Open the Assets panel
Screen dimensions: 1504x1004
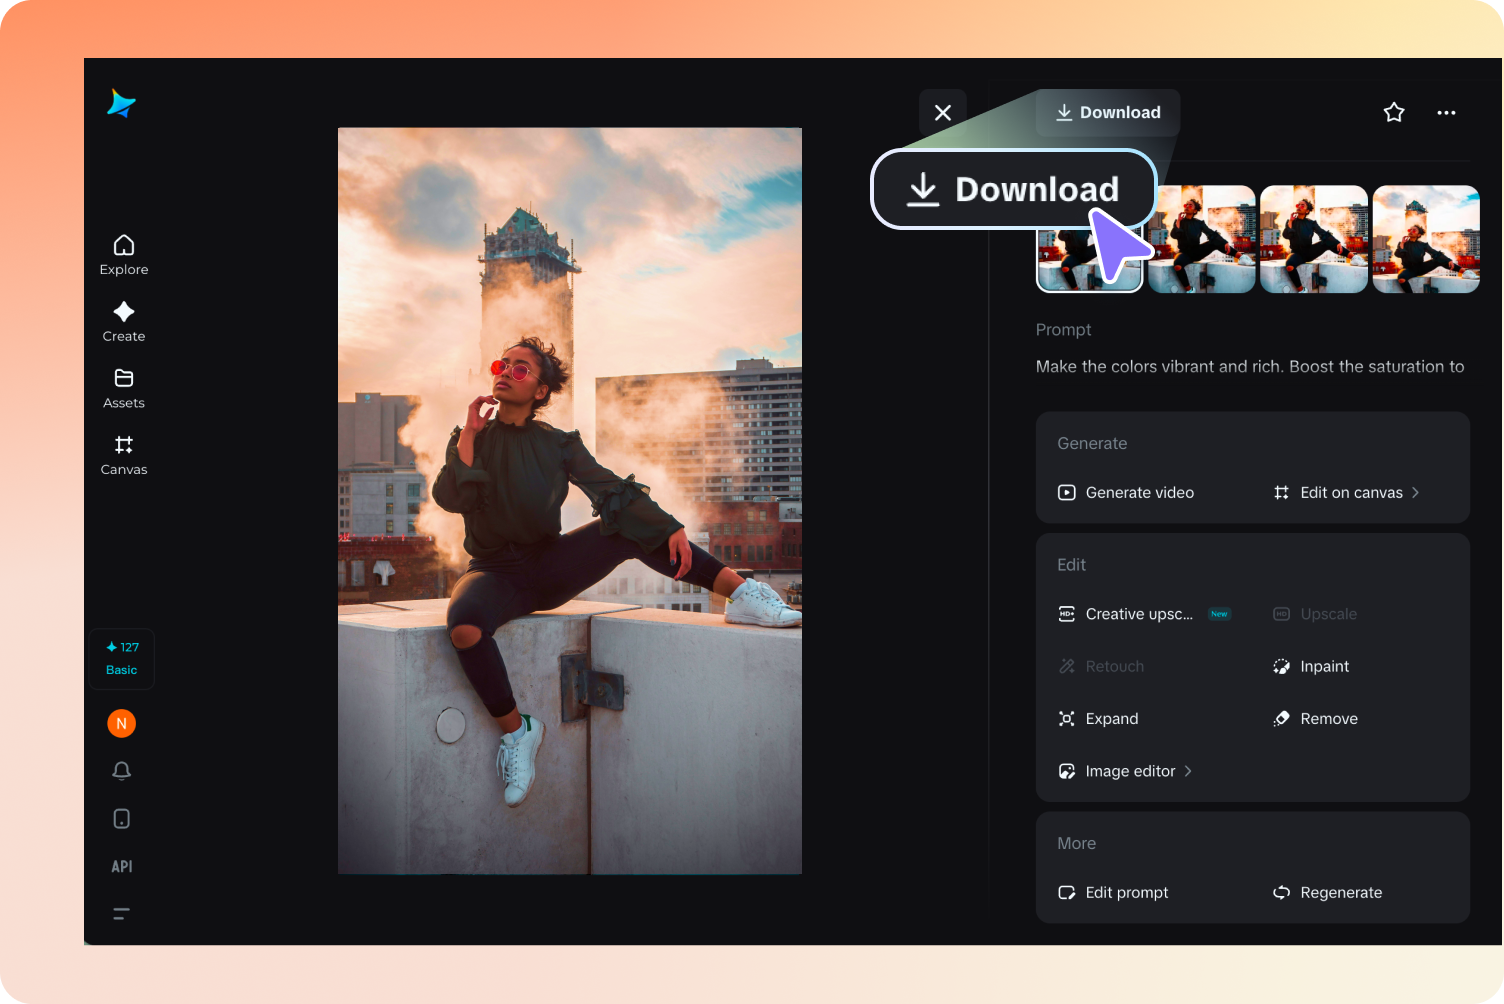coord(123,388)
